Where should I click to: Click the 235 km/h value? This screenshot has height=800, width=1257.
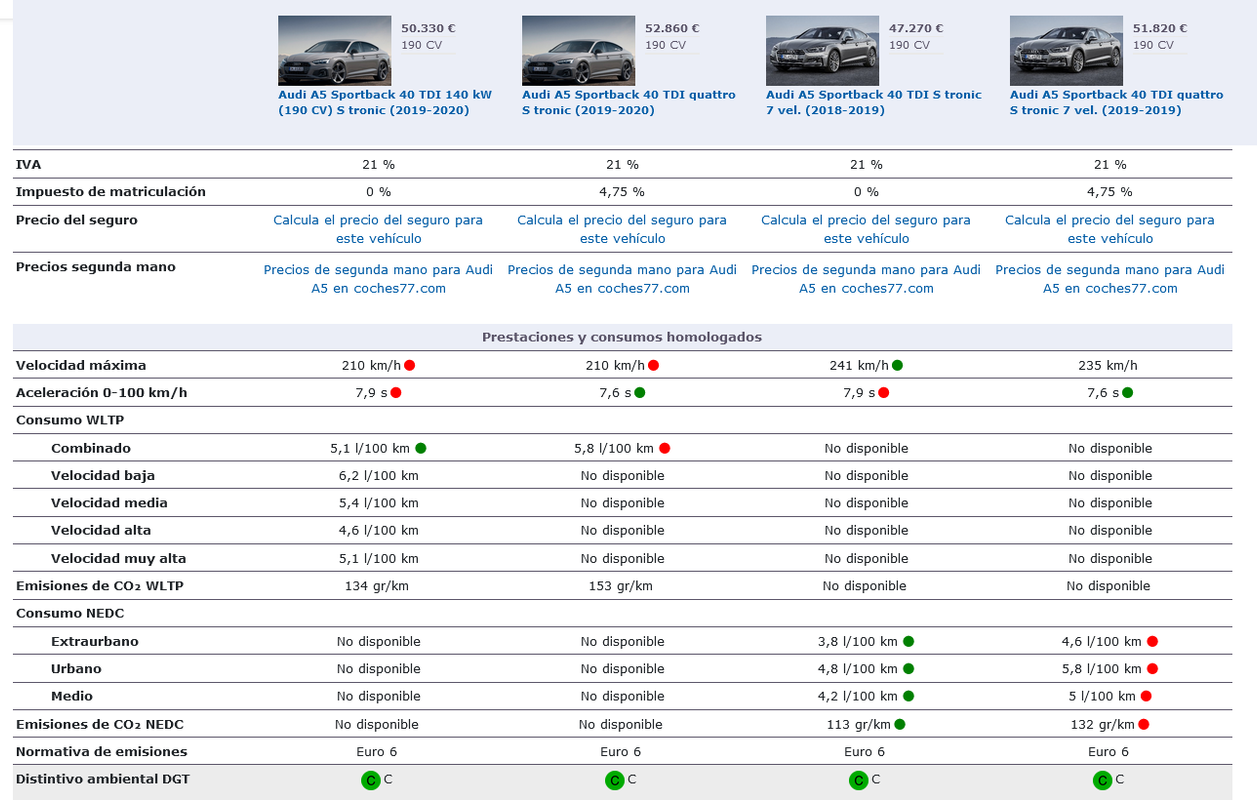1110,366
